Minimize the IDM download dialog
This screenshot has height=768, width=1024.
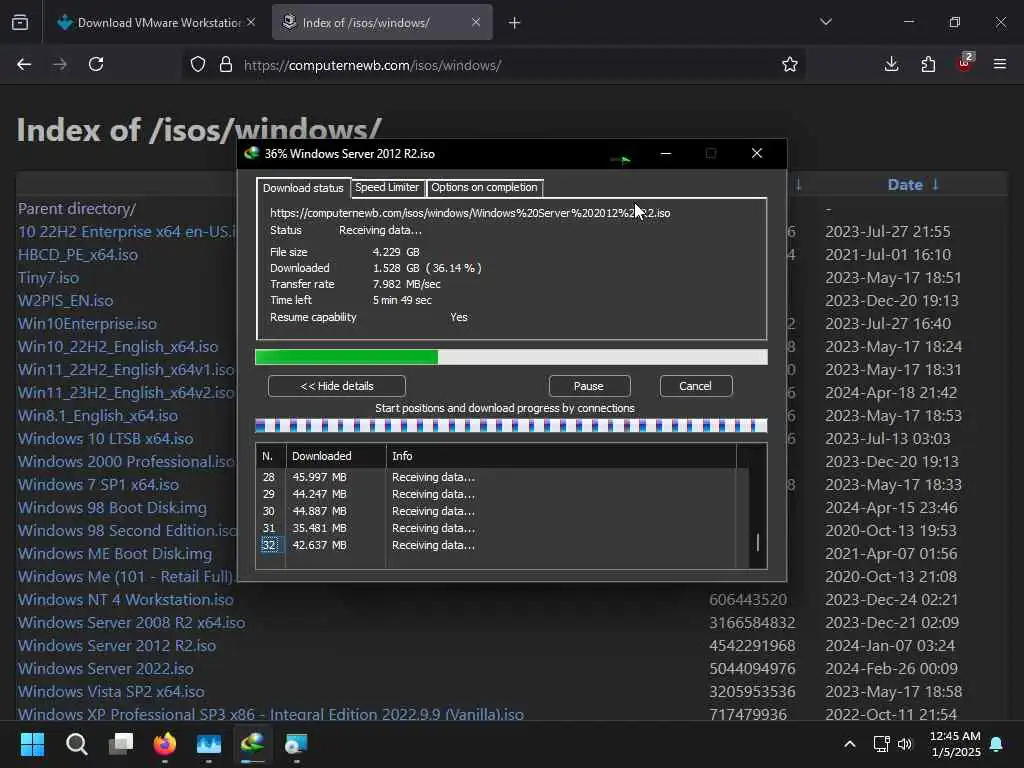(x=665, y=153)
